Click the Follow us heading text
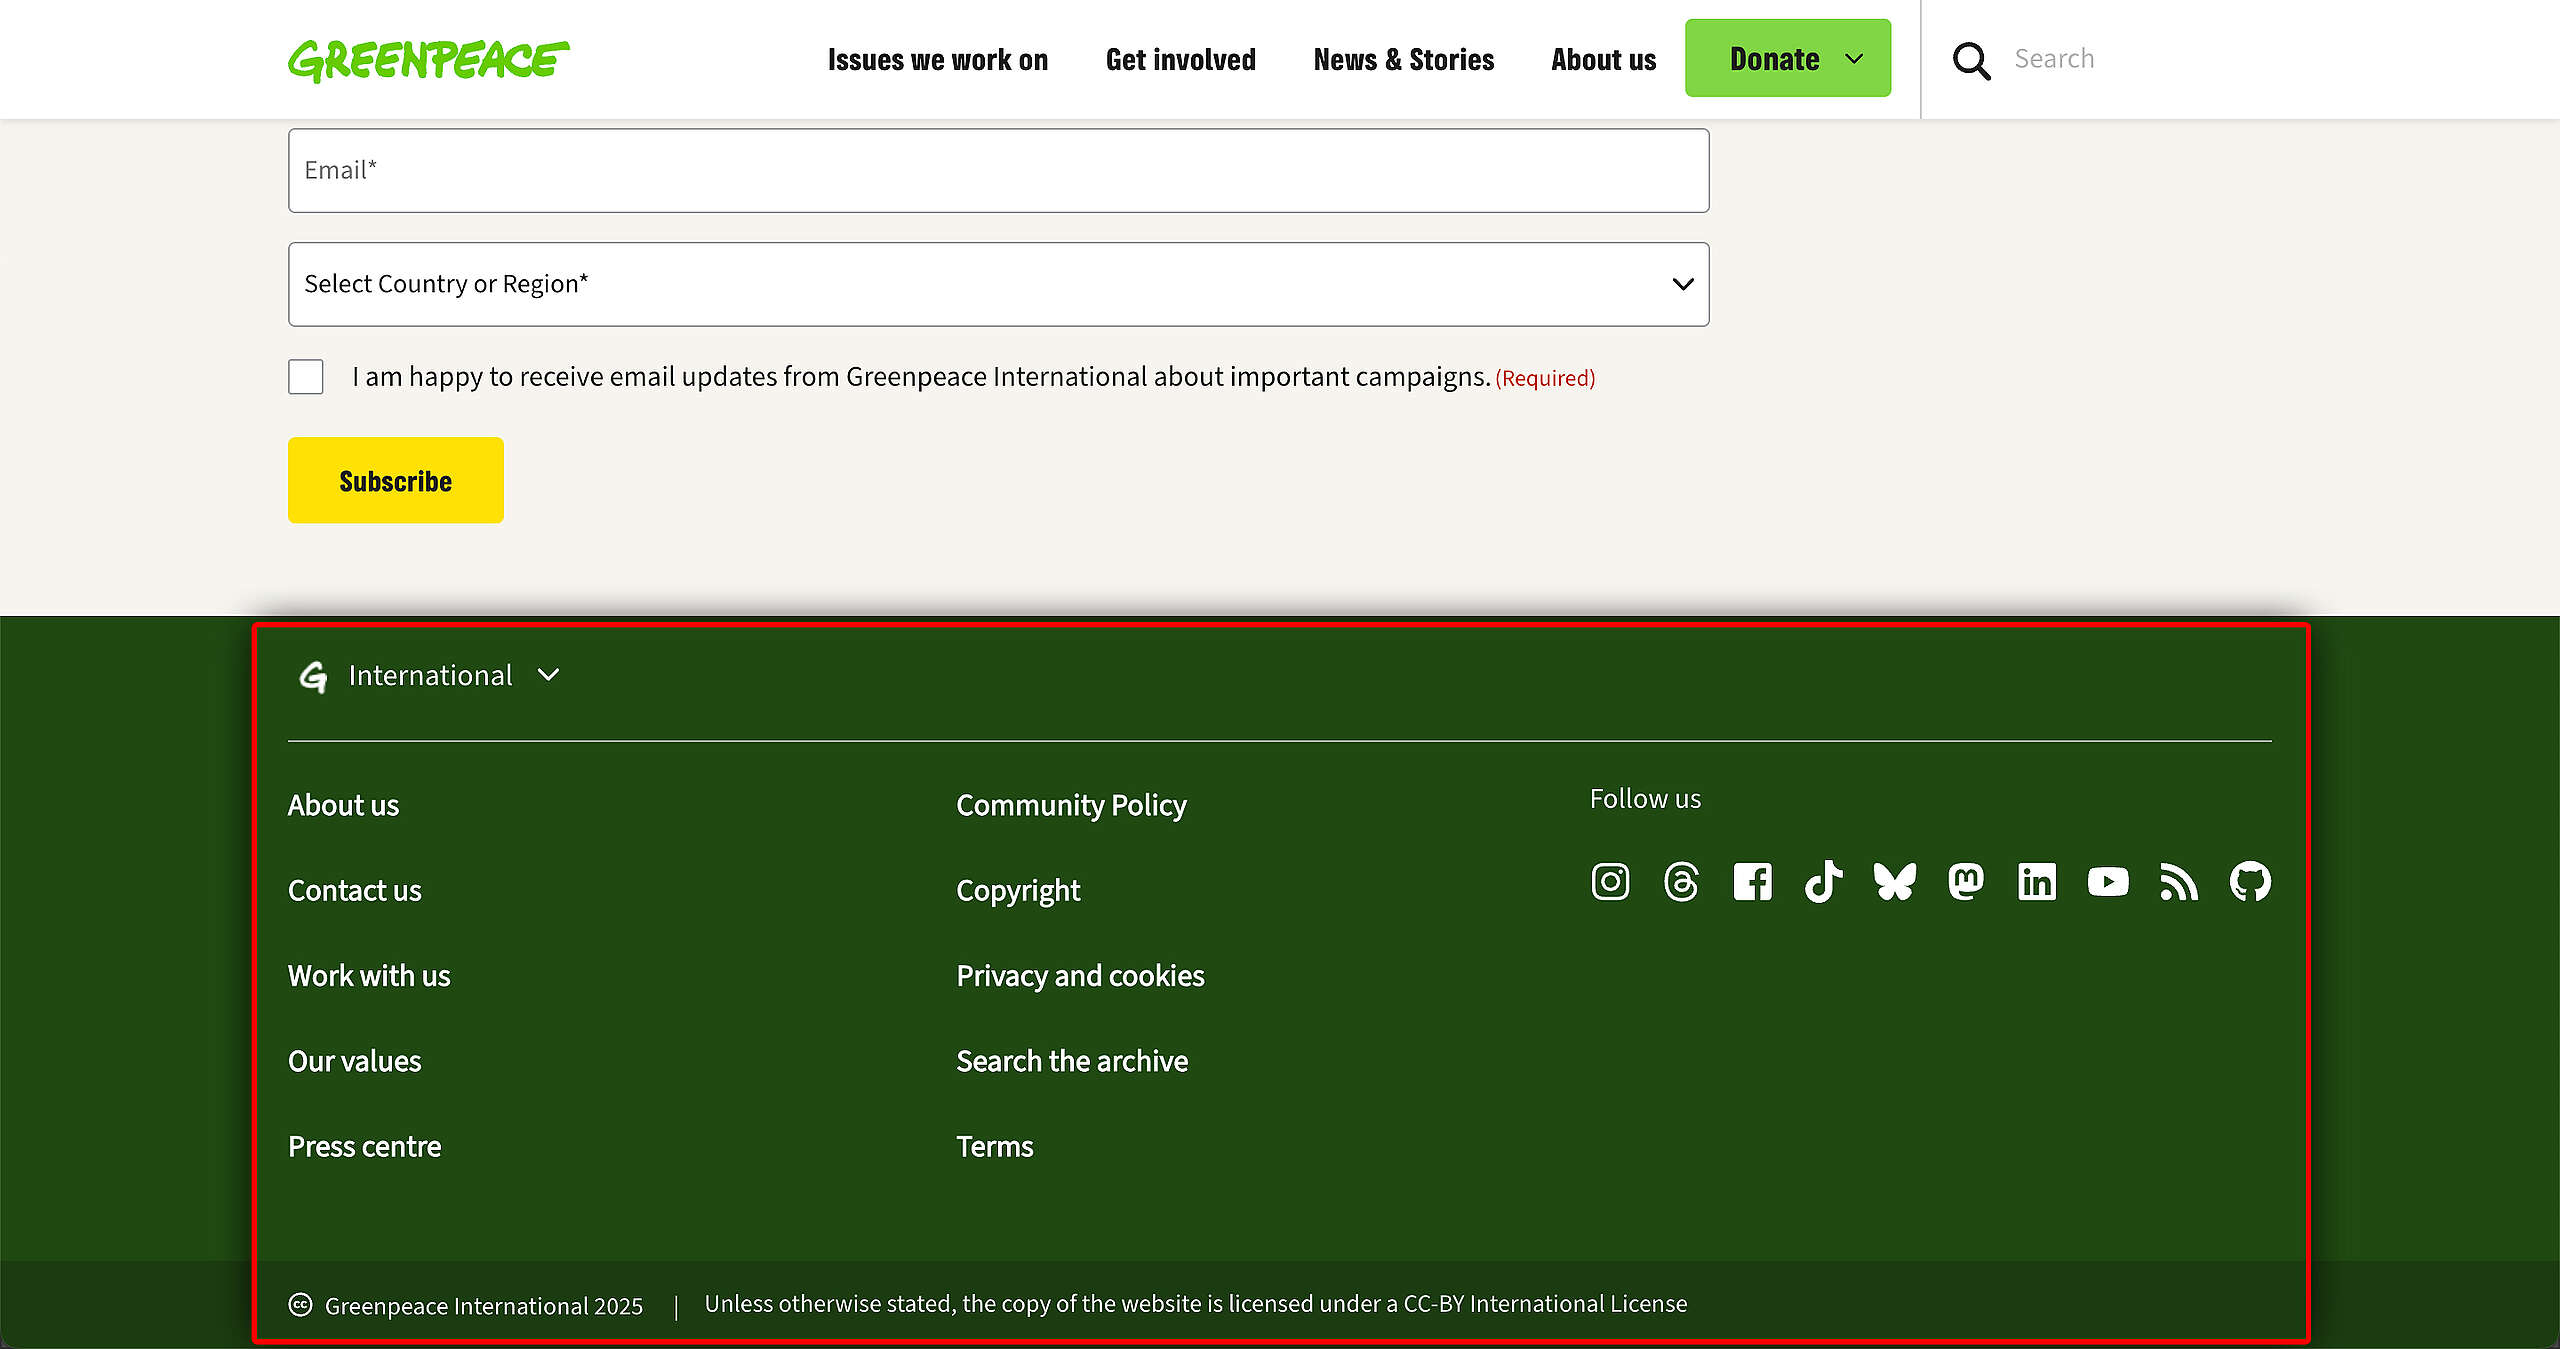This screenshot has width=2560, height=1349. click(1645, 799)
